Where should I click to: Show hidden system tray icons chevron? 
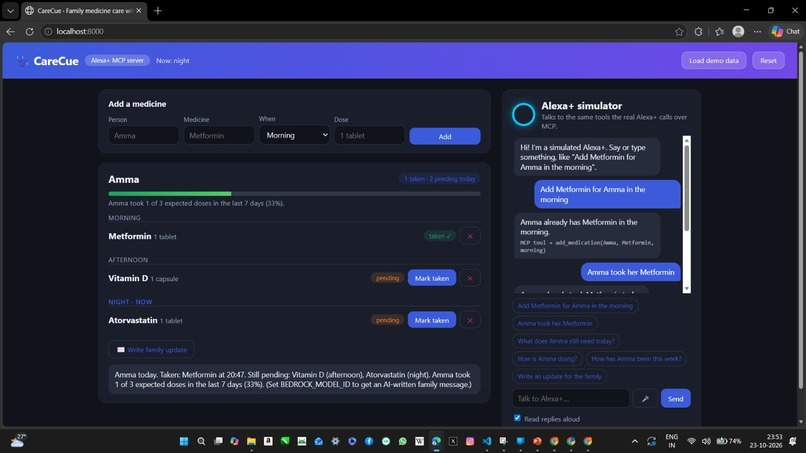635,441
